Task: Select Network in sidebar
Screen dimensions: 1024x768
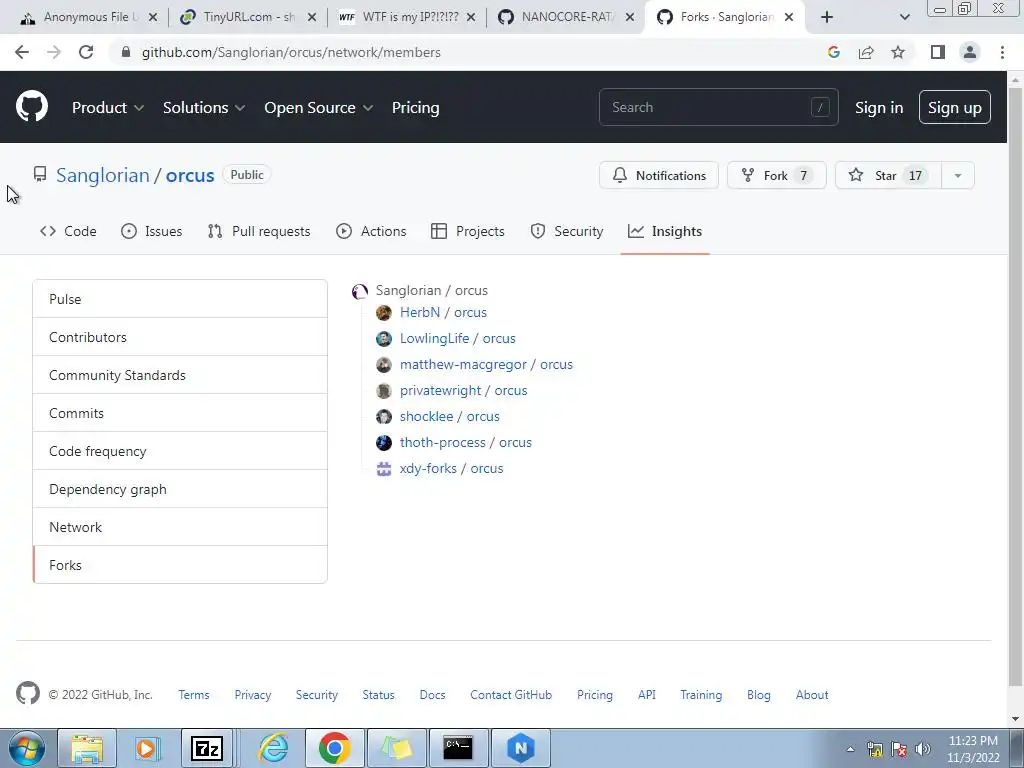Action: [x=180, y=526]
